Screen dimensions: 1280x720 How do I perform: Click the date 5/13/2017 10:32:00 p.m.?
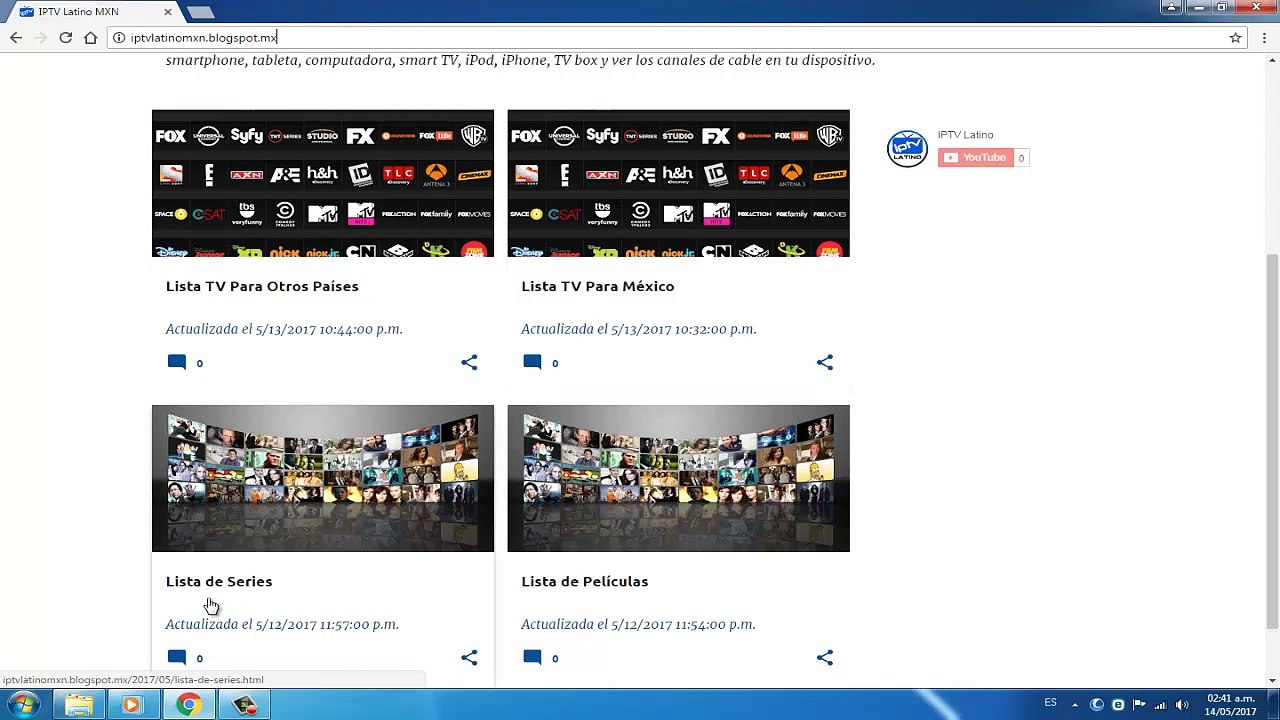tap(684, 329)
